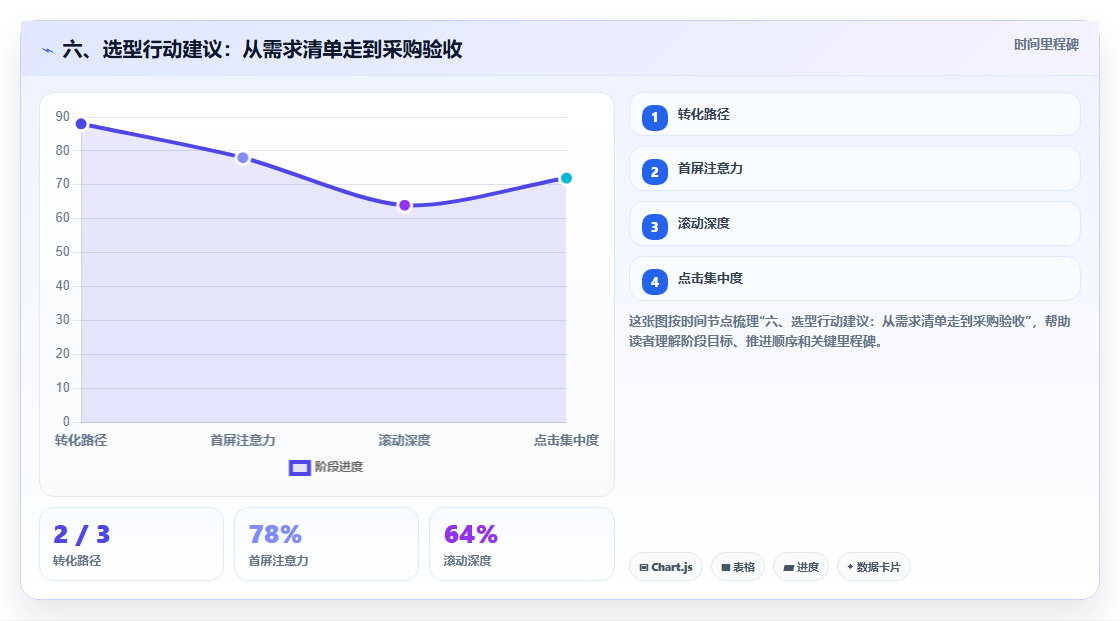Image resolution: width=1120 pixels, height=621 pixels.
Task: Click the 64% 滚动深度 stat card
Action: [521, 544]
